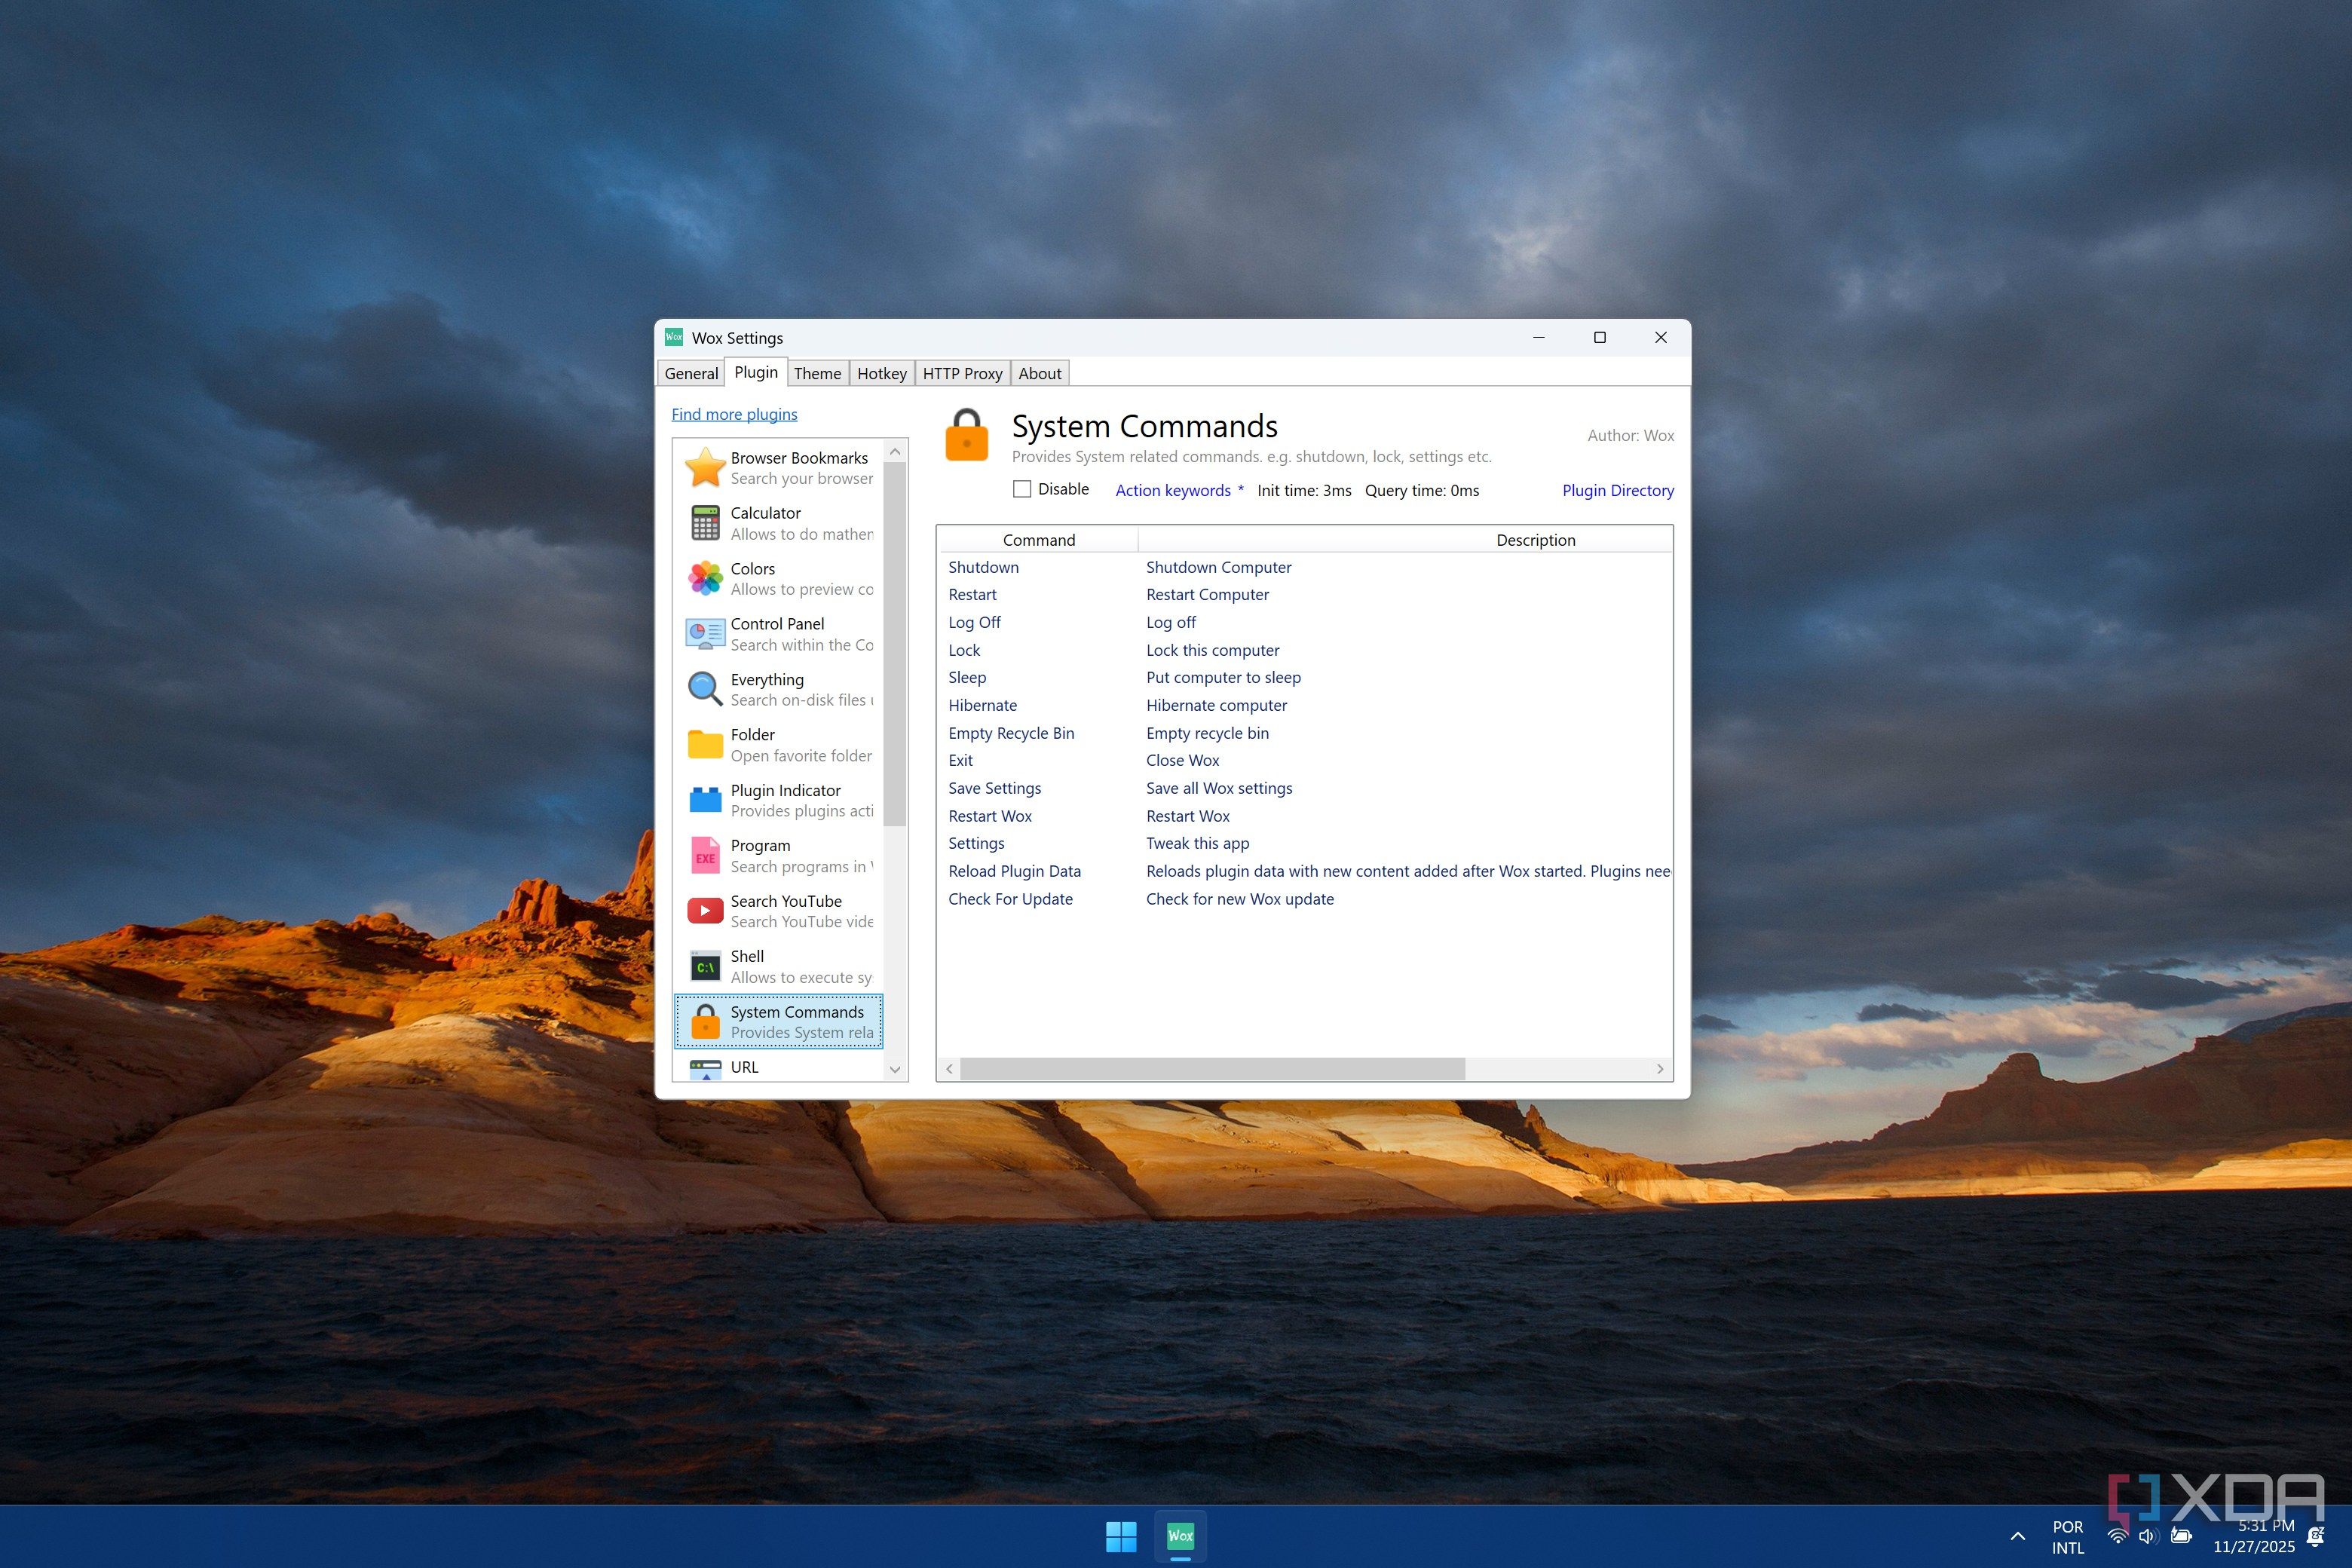Screen dimensions: 2352x1568
Task: Open the About tab
Action: pos(1039,373)
